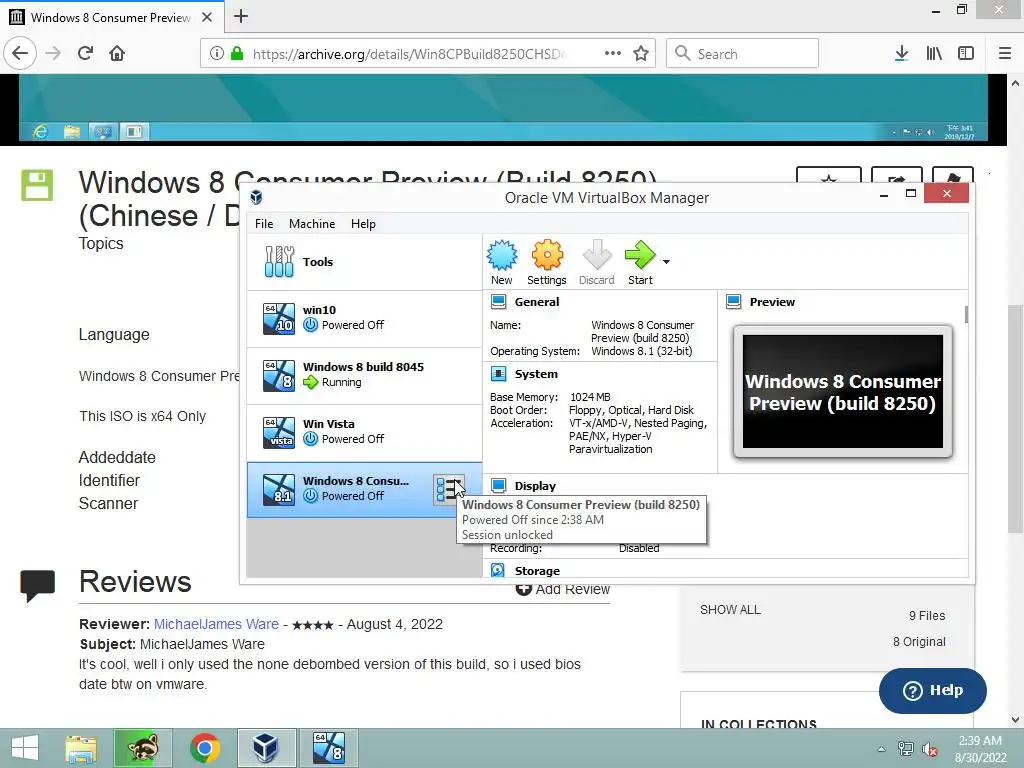Open the Windows Start button
Viewport: 1024px width, 768px height.
25,748
